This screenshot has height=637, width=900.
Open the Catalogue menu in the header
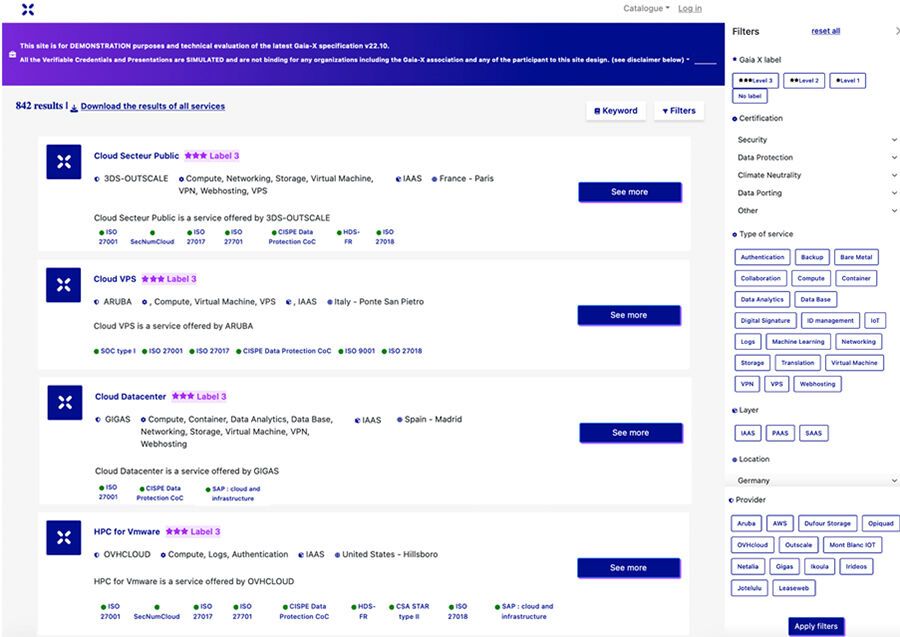[x=646, y=9]
